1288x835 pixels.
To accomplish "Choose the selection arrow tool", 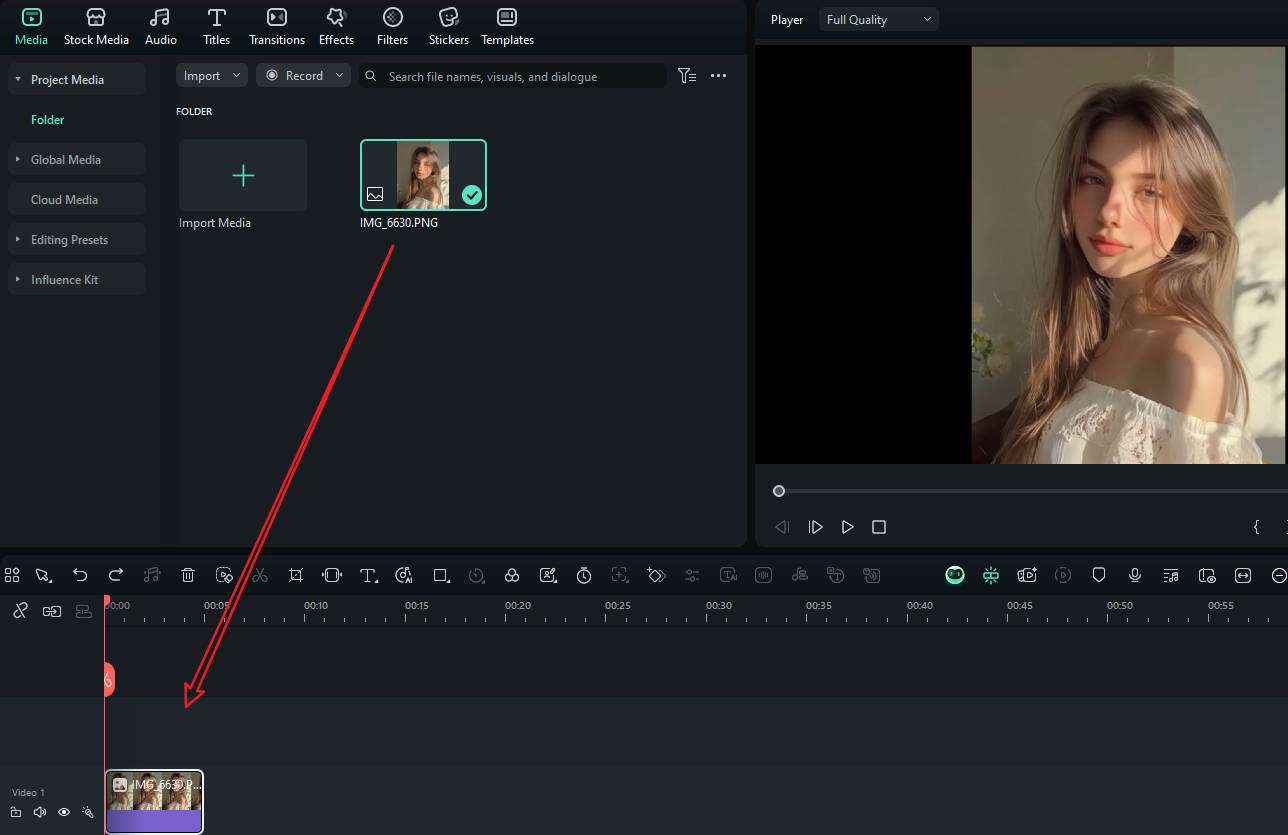I will click(43, 575).
